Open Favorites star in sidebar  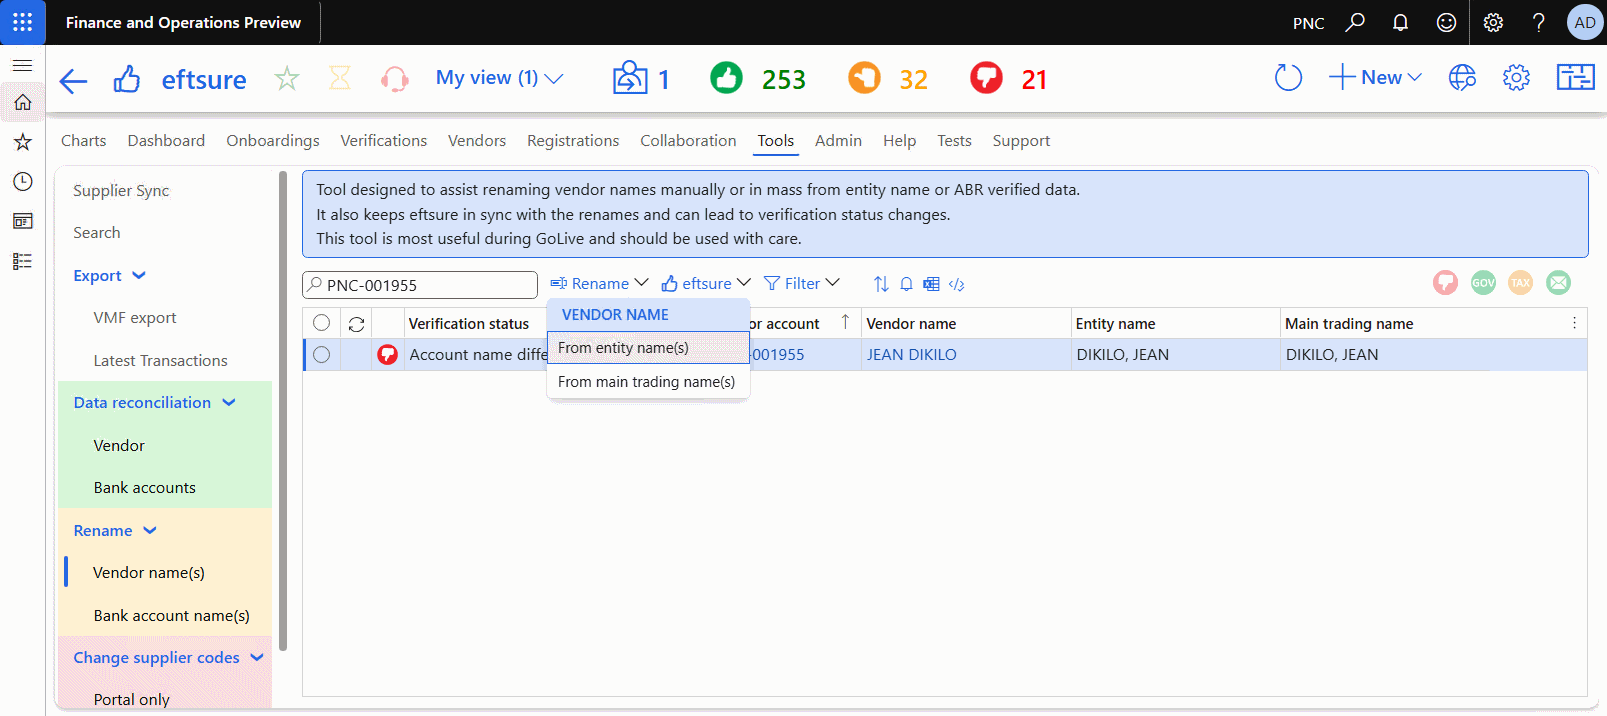tap(22, 142)
